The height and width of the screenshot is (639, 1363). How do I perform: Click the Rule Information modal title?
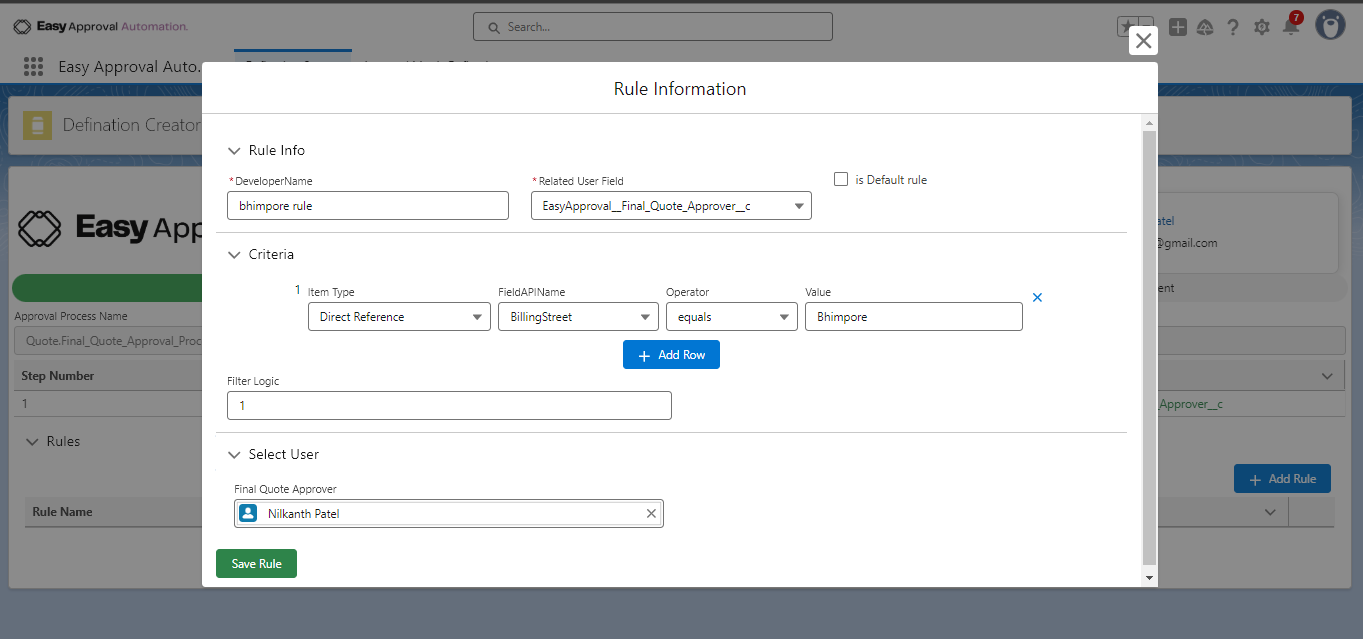(x=680, y=89)
